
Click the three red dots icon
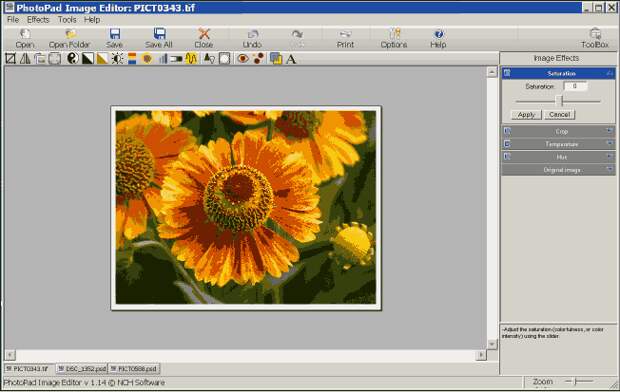259,59
